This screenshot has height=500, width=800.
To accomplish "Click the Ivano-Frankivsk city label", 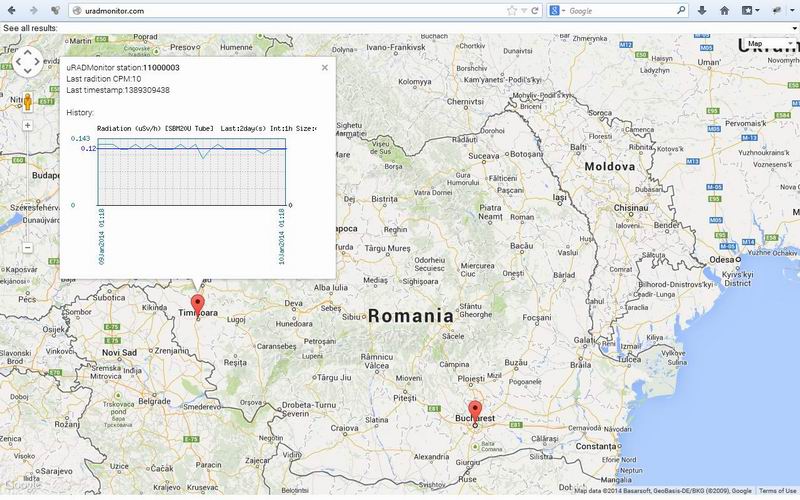I will point(396,47).
